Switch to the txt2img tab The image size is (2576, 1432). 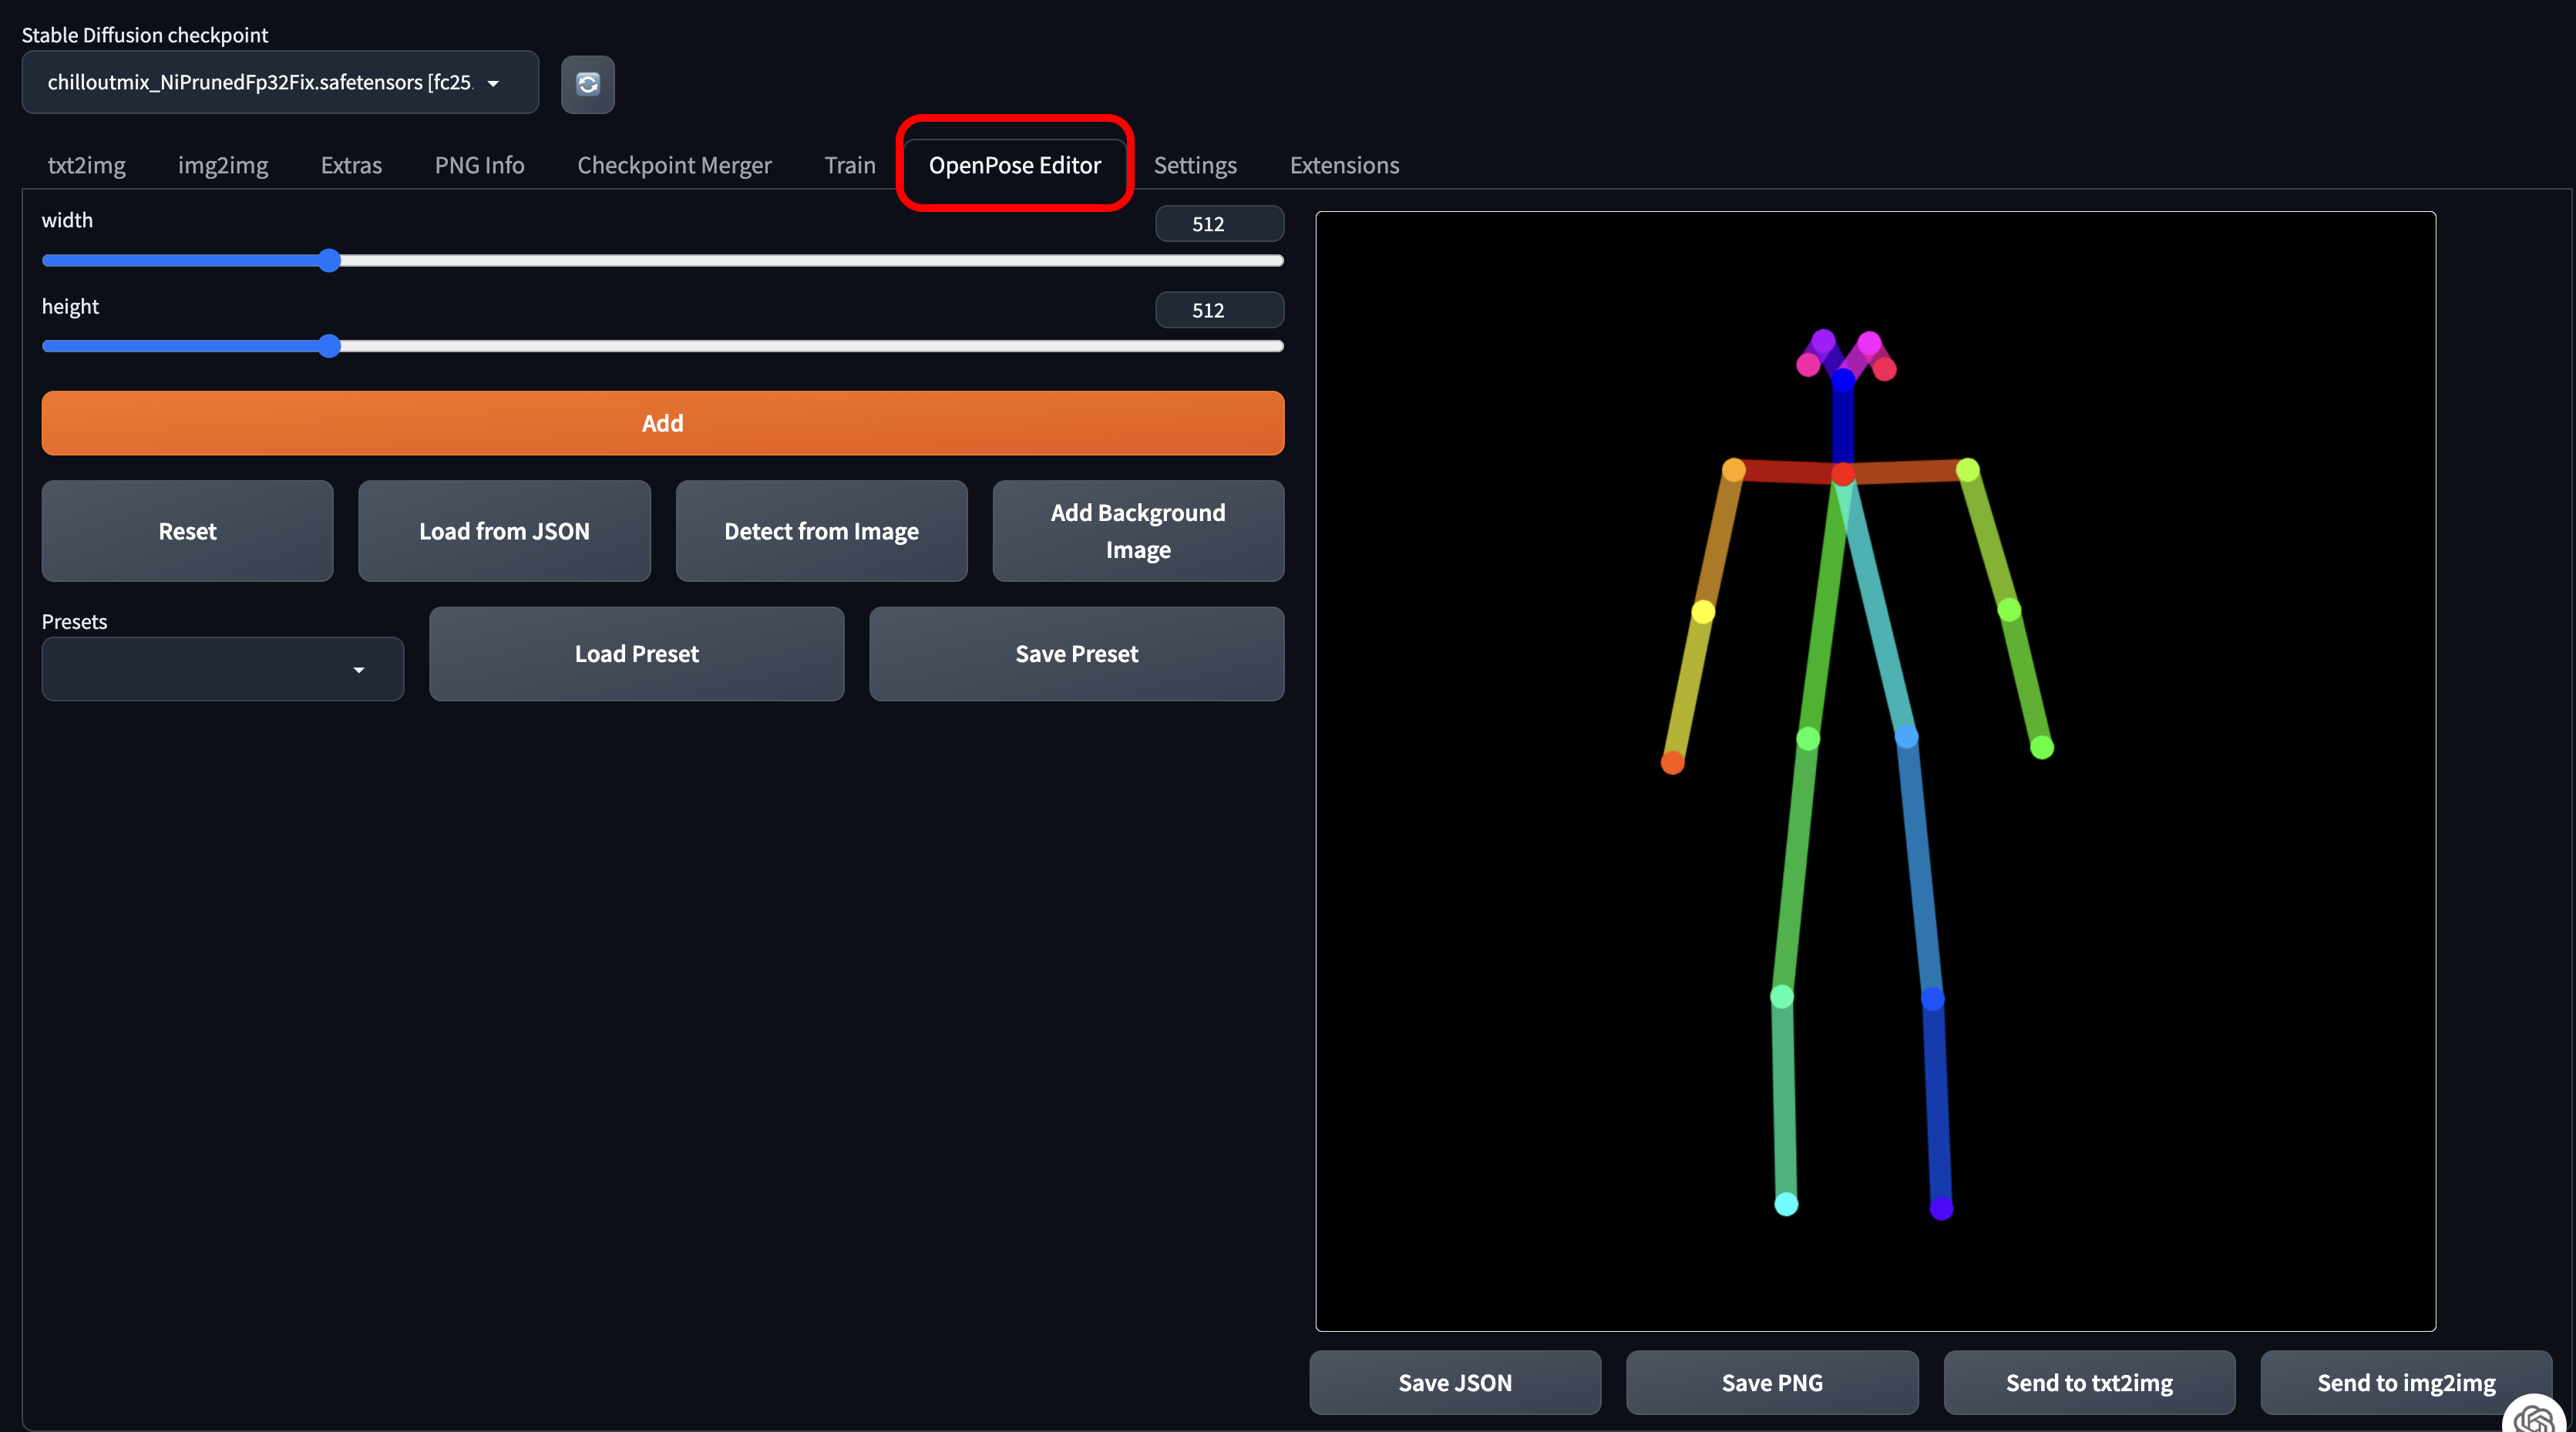[87, 165]
